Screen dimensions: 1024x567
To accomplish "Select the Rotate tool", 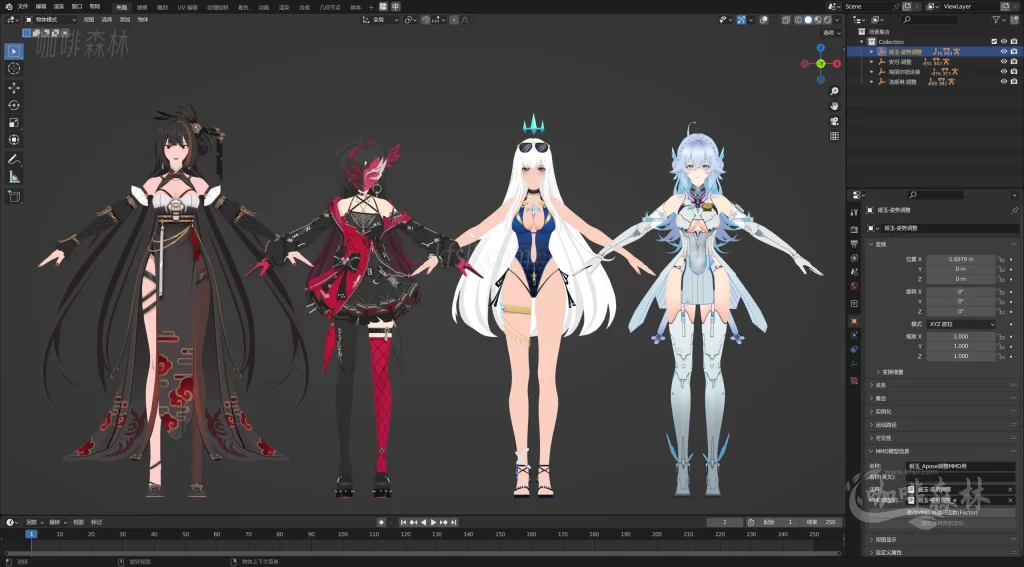I will pos(14,105).
